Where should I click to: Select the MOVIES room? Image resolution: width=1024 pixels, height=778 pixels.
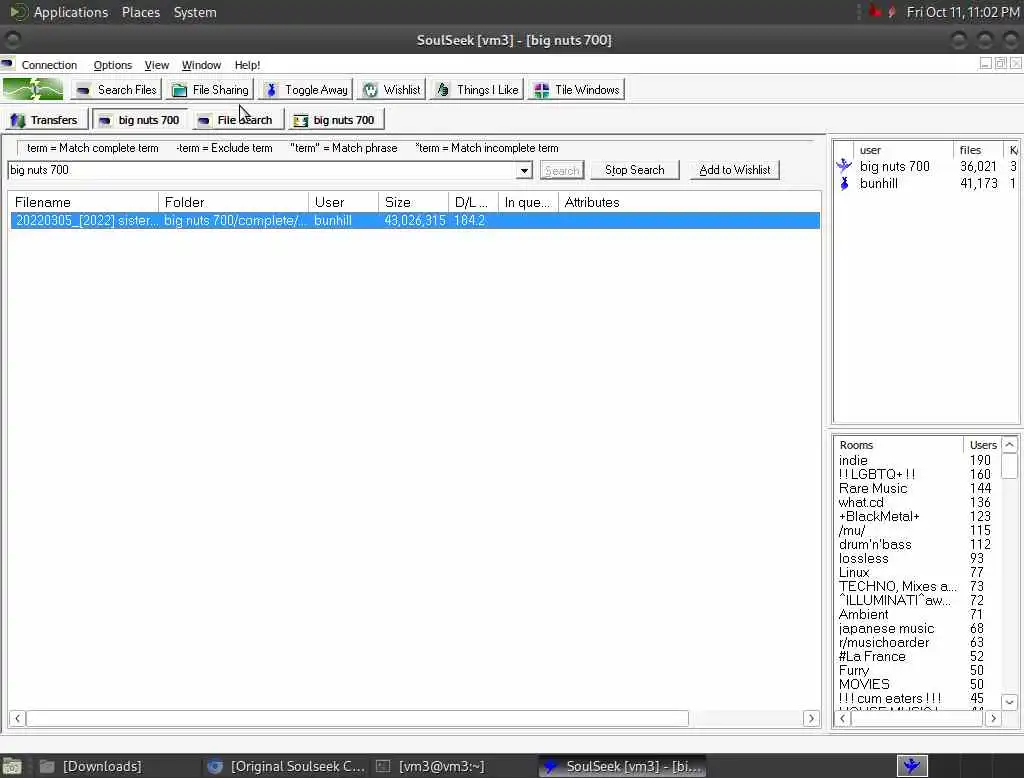coord(864,685)
